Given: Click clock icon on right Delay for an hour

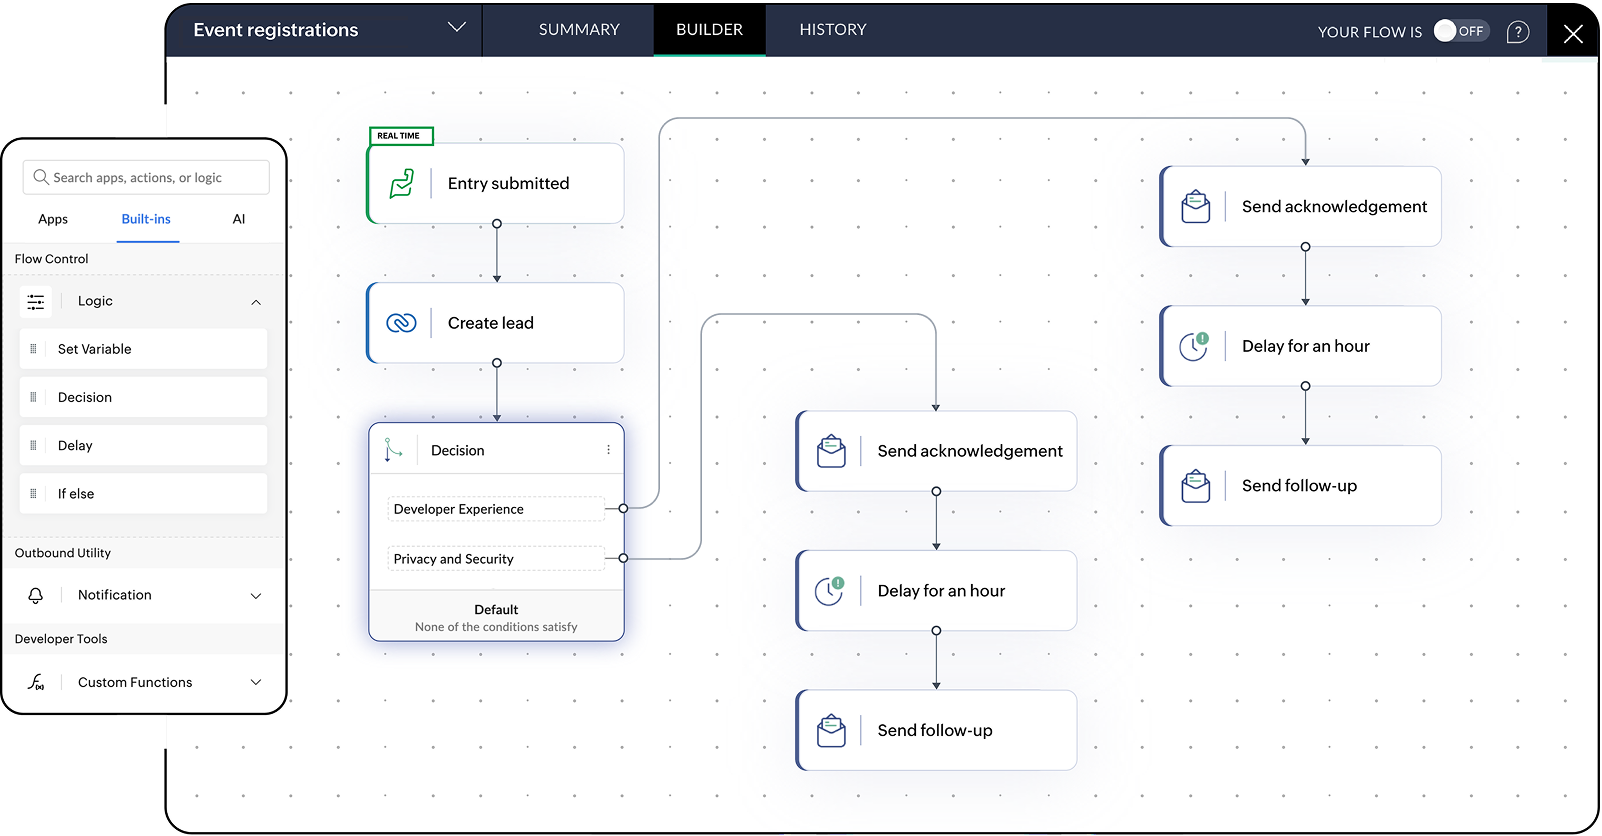Looking at the screenshot, I should 1194,346.
